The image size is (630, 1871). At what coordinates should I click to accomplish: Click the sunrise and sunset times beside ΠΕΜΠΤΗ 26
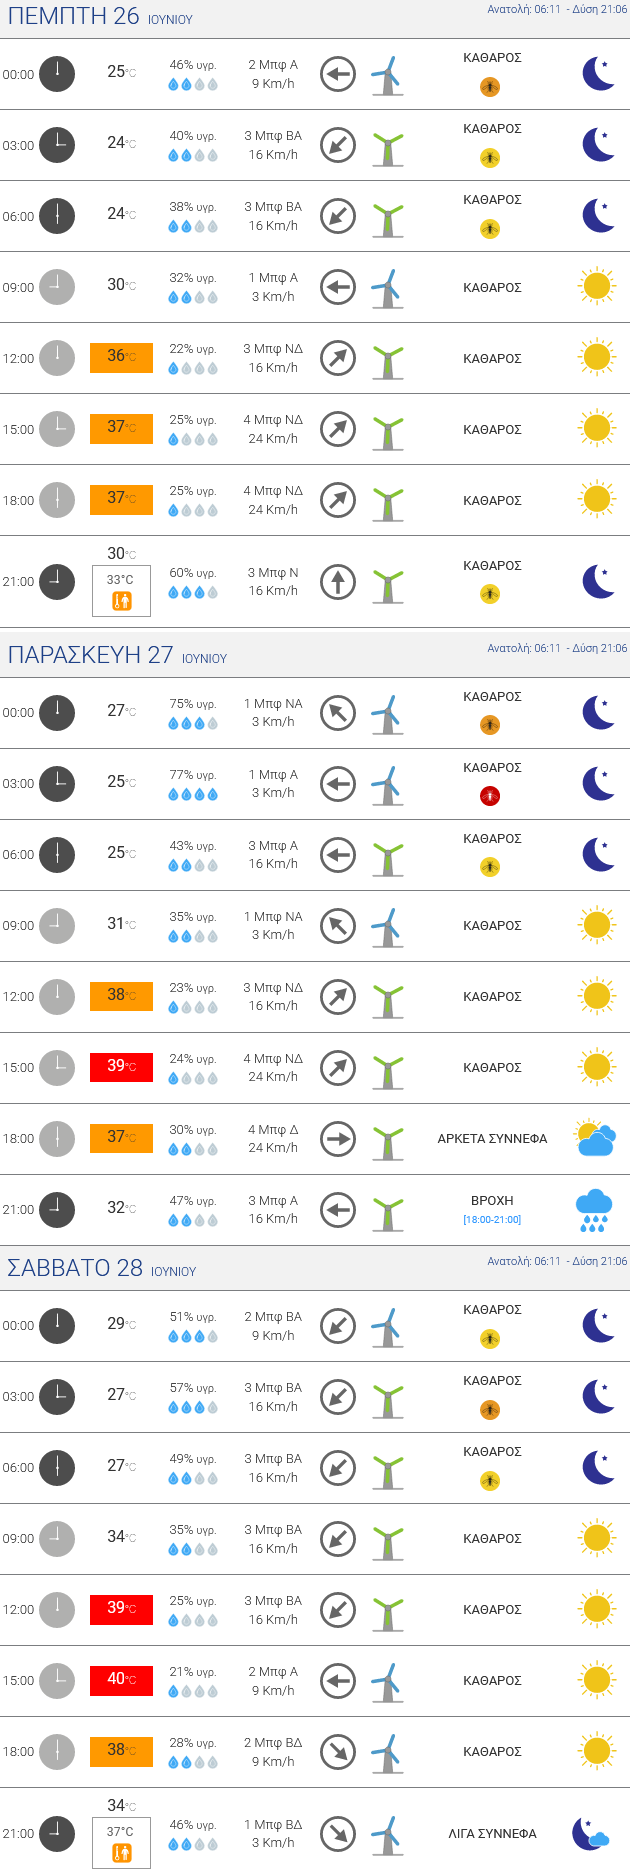click(x=557, y=9)
